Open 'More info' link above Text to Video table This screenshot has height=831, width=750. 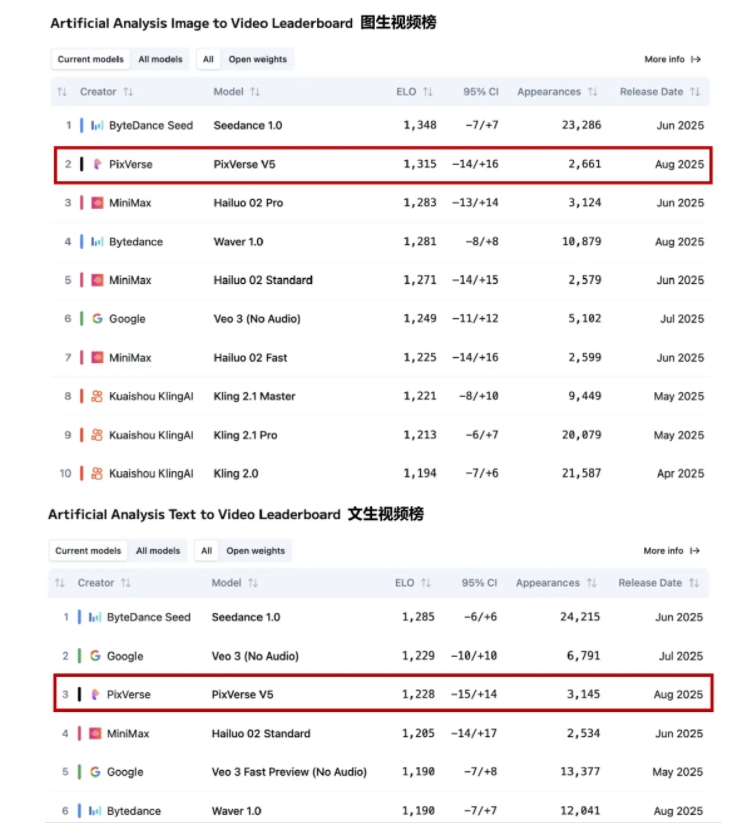[671, 551]
